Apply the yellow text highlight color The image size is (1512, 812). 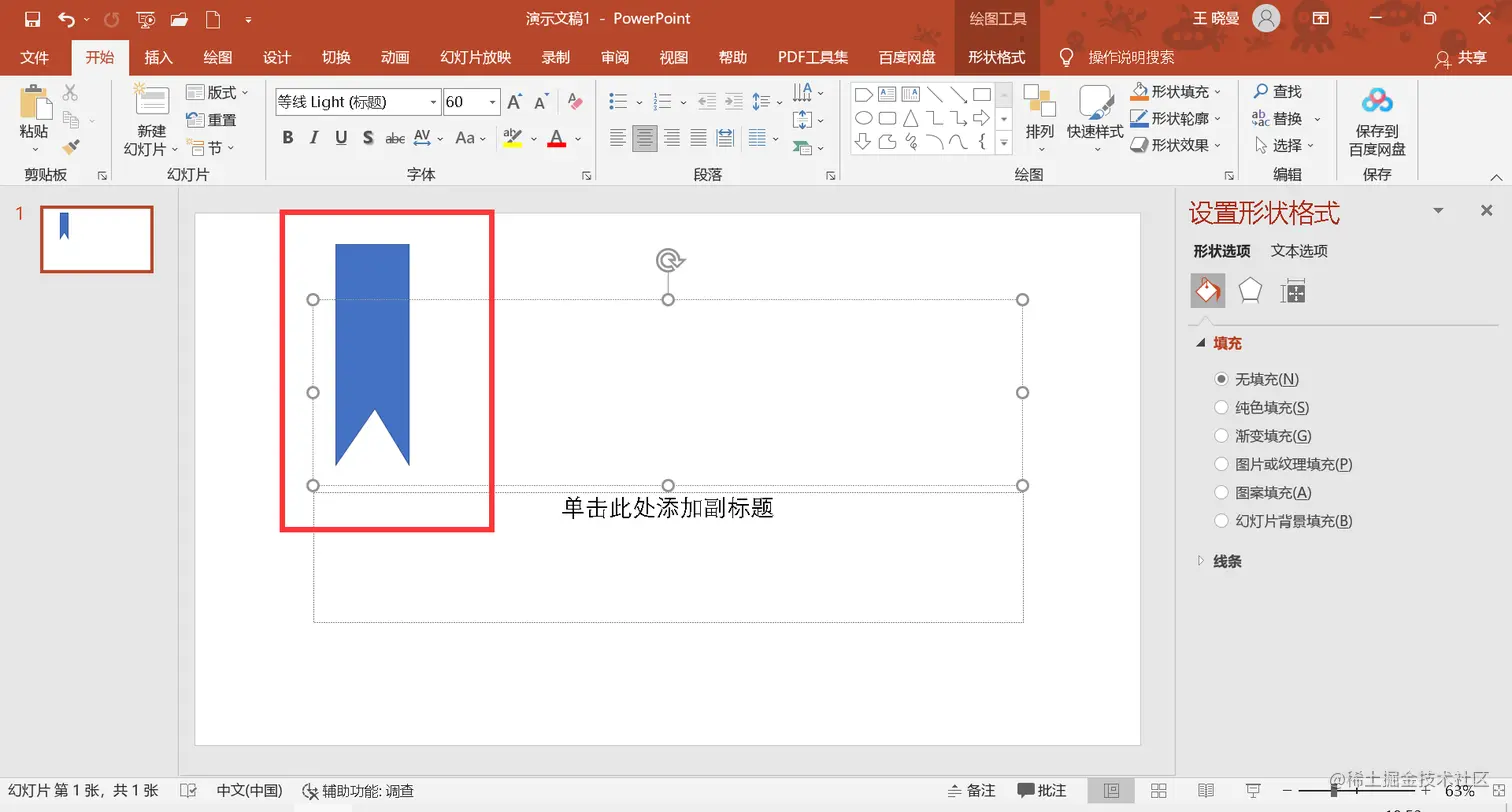(513, 138)
